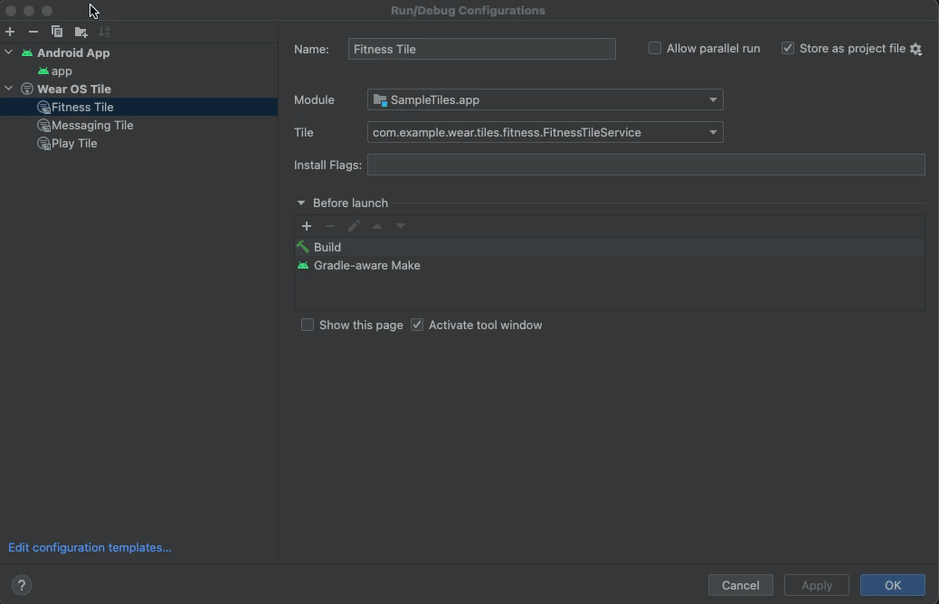Uncheck Store as project file

point(787,47)
